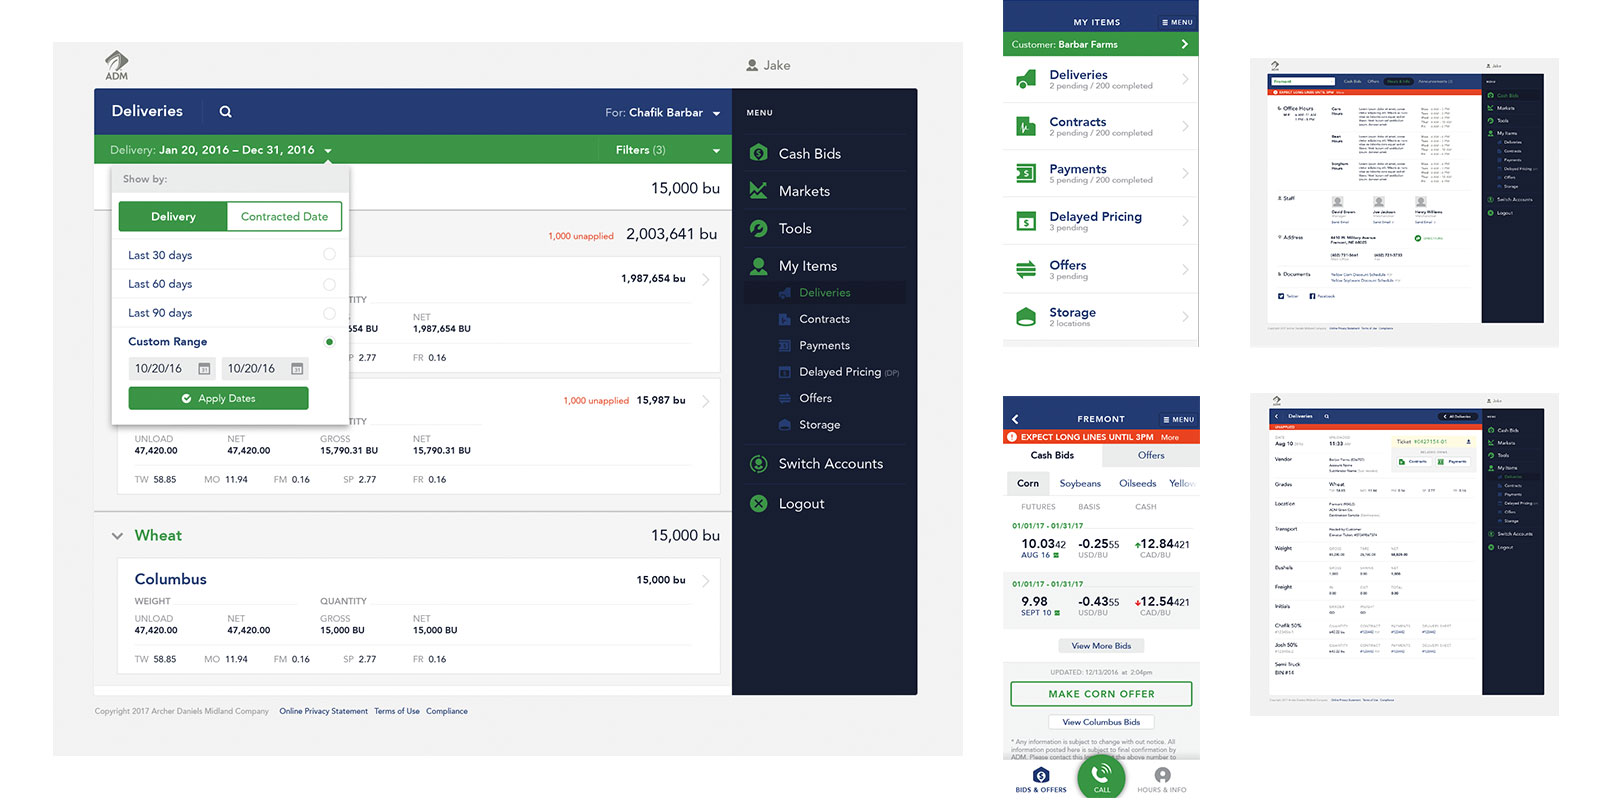Select the Last 90 days radio button
The height and width of the screenshot is (800, 1600).
(x=329, y=313)
